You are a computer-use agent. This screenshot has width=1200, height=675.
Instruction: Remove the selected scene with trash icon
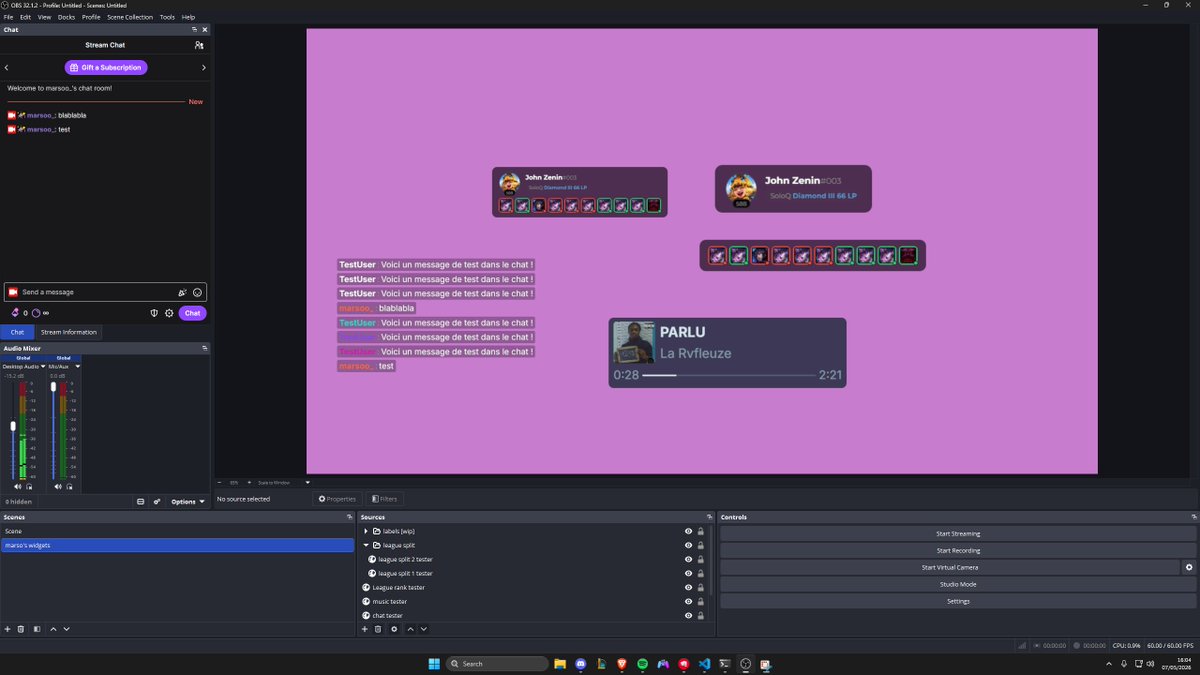coord(21,629)
